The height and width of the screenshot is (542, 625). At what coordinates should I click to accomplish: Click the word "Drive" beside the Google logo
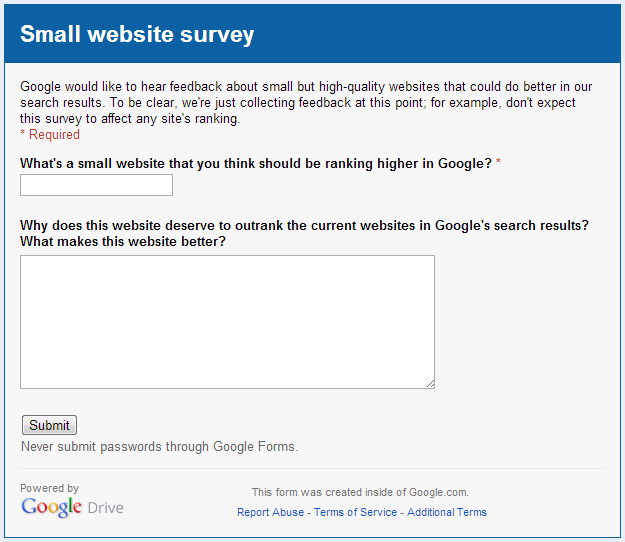point(105,508)
